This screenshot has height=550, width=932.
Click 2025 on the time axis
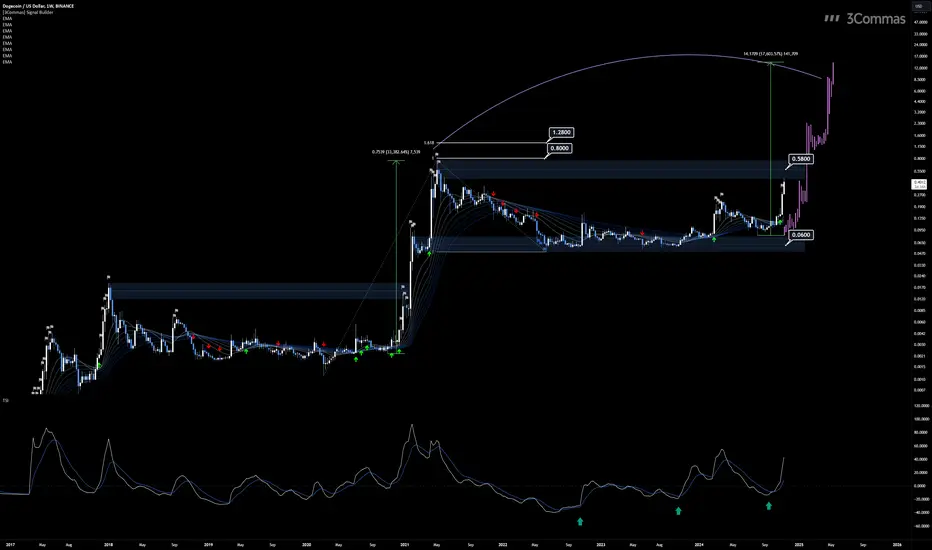coord(799,544)
